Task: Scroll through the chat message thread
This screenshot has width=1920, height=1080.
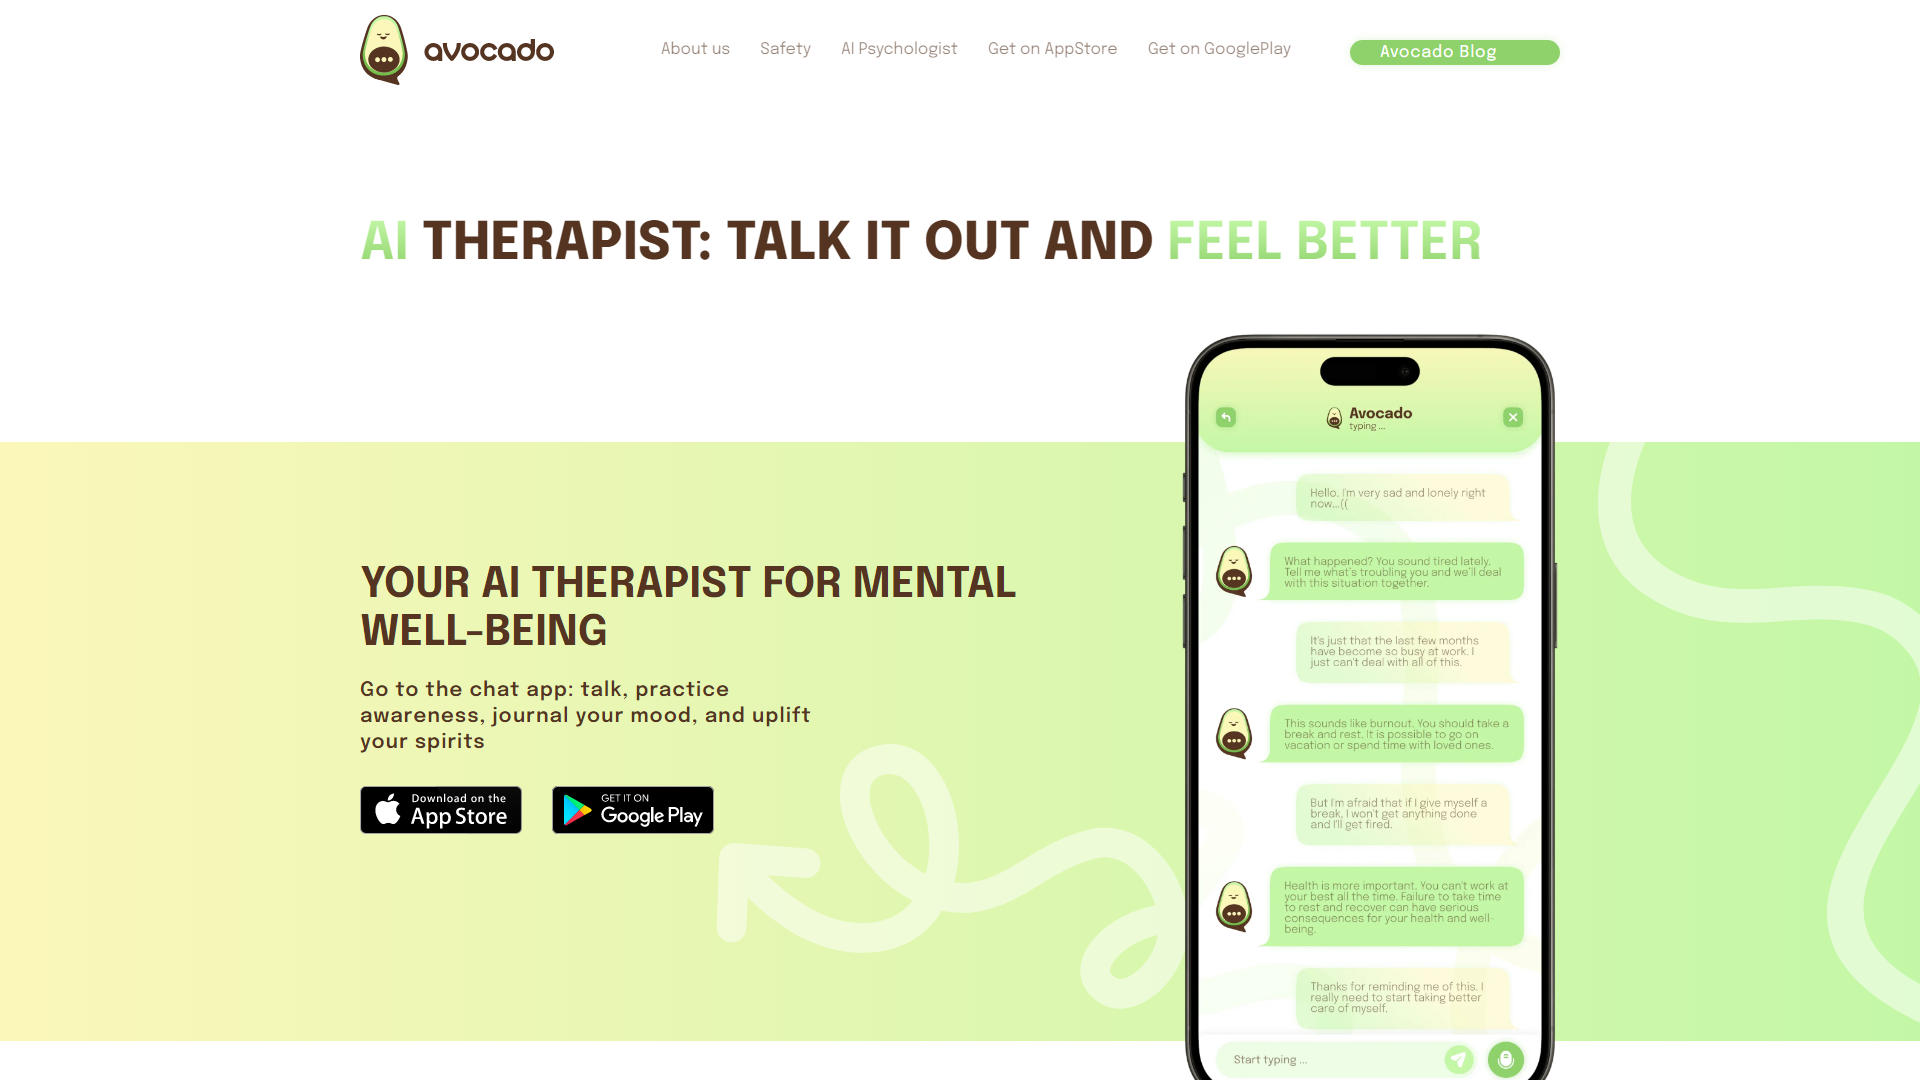Action: pyautogui.click(x=1369, y=738)
